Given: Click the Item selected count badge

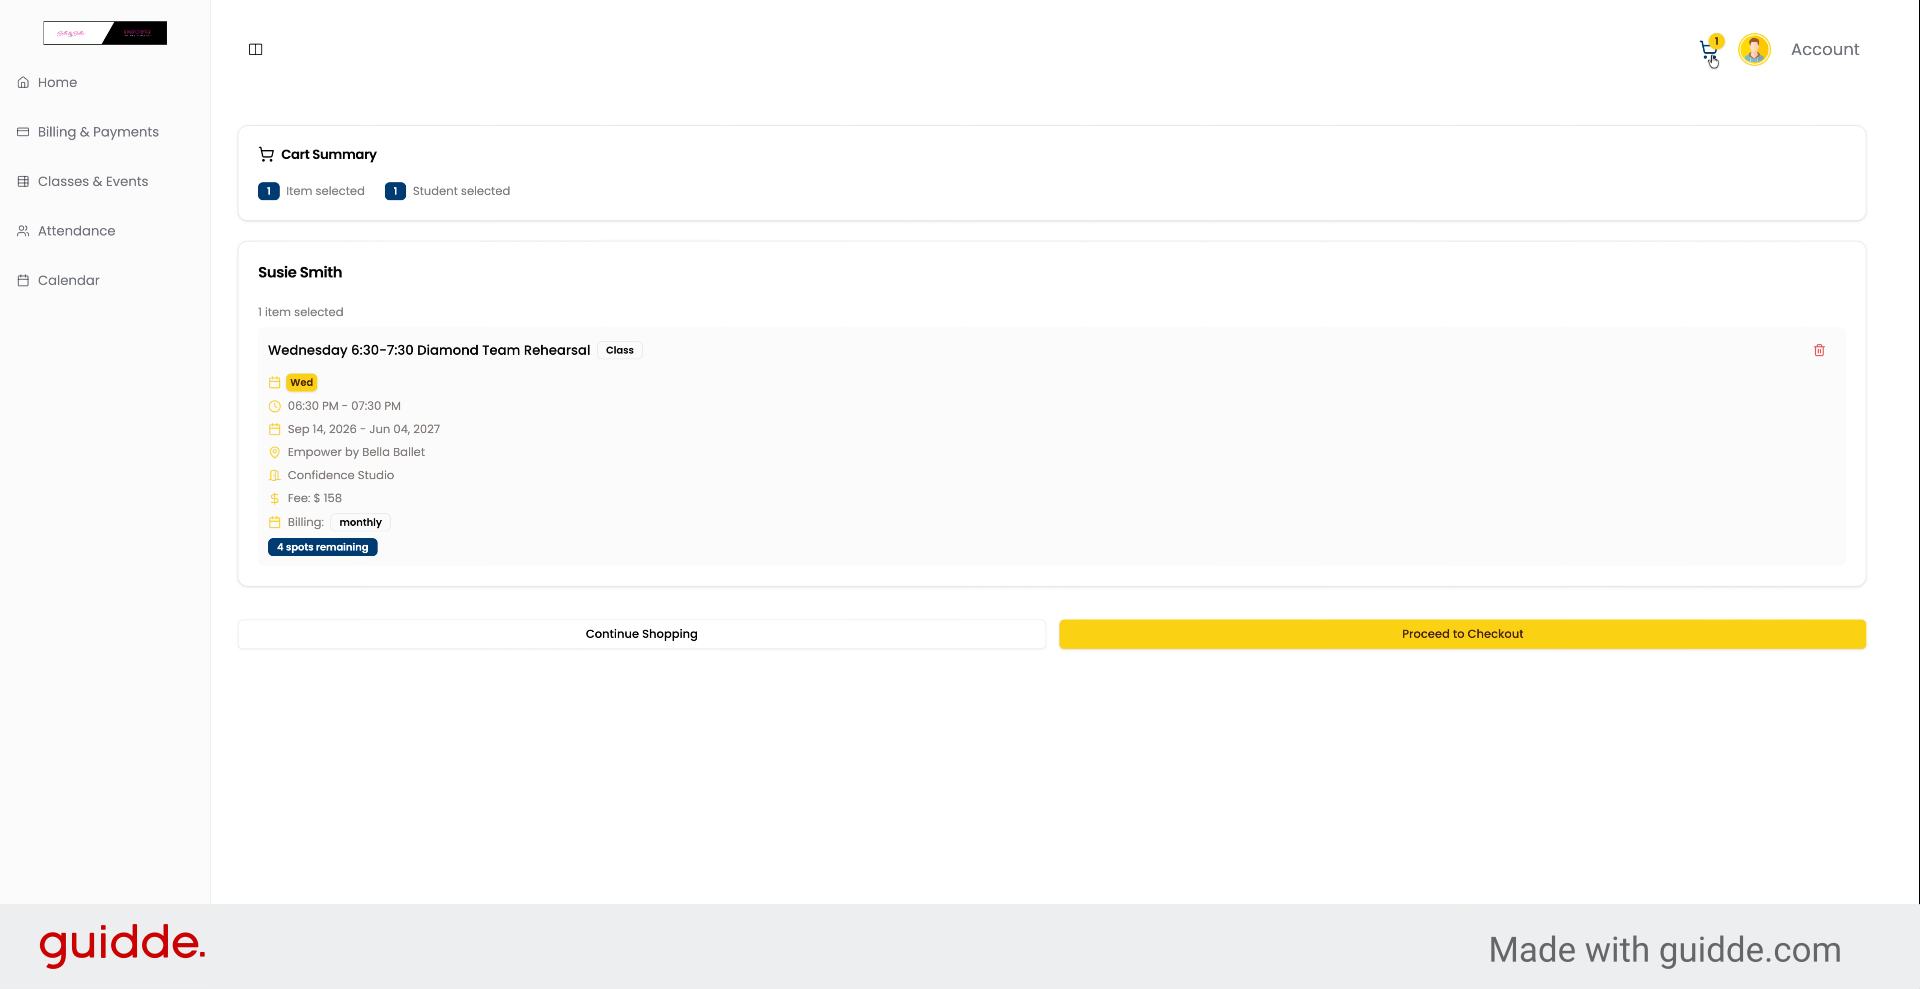Looking at the screenshot, I should [269, 191].
